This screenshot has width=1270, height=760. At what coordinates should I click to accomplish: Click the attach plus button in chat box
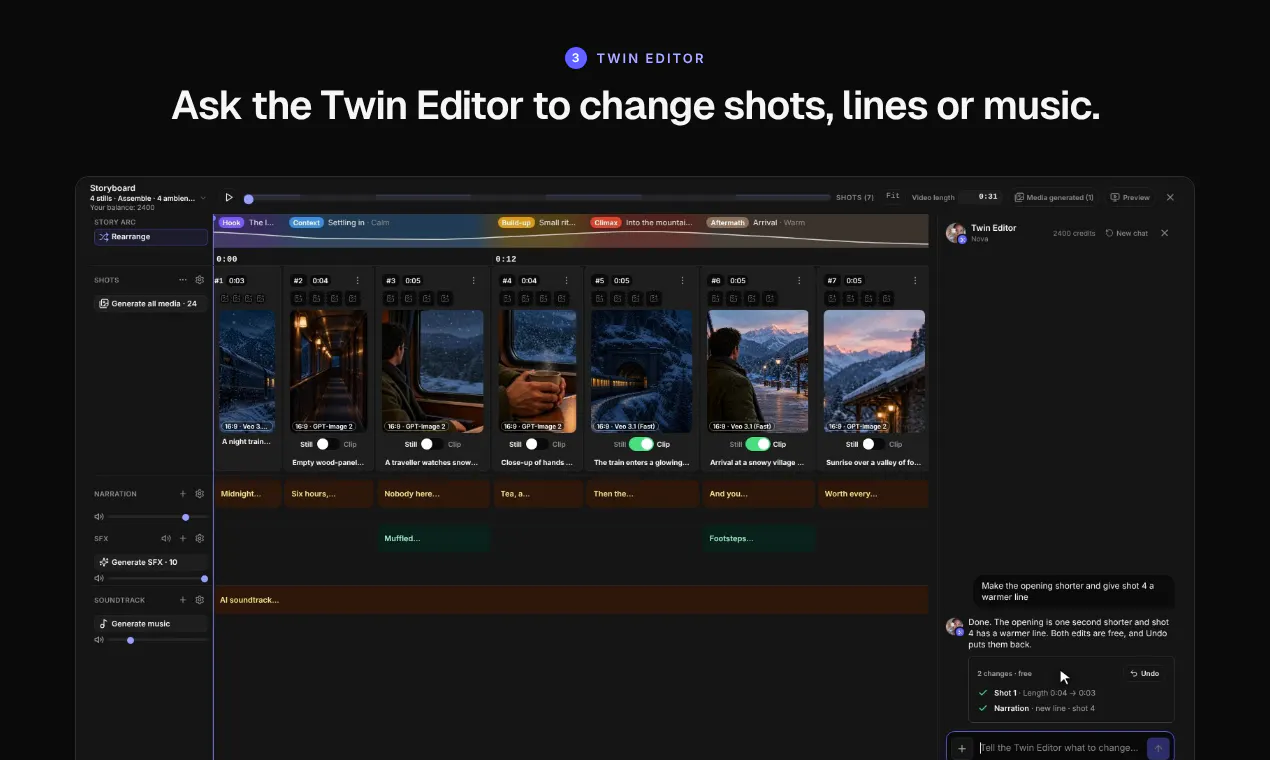point(962,748)
